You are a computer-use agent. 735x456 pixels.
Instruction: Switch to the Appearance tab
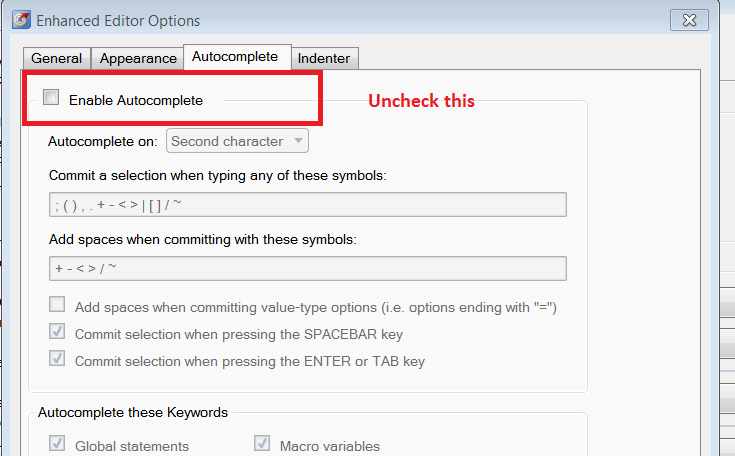click(x=138, y=58)
